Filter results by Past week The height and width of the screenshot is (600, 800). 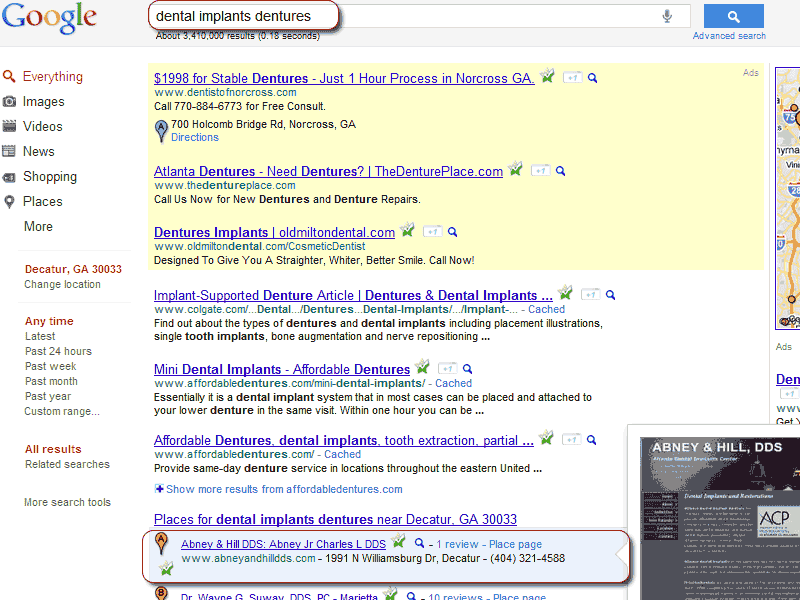tap(51, 366)
